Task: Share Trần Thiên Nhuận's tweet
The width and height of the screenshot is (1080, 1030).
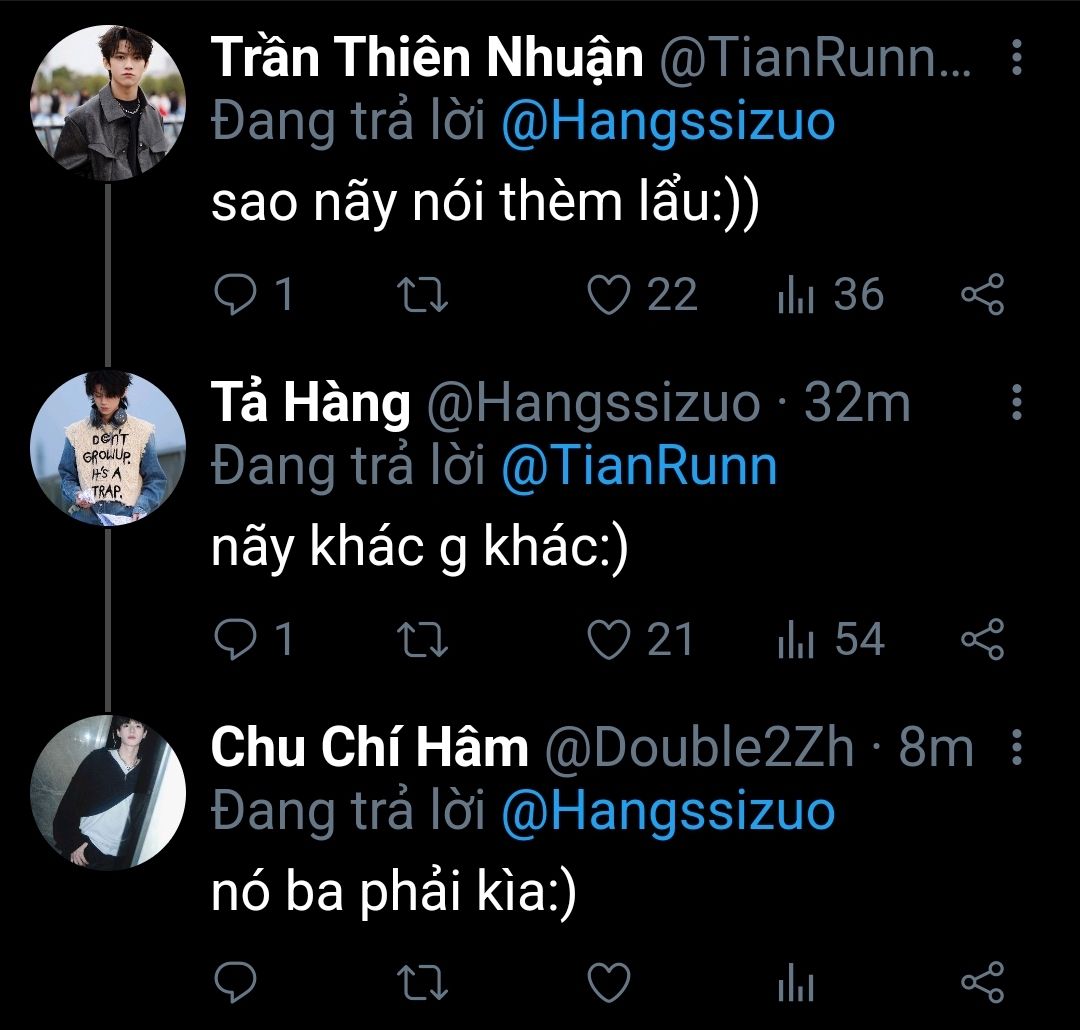Action: click(x=981, y=295)
